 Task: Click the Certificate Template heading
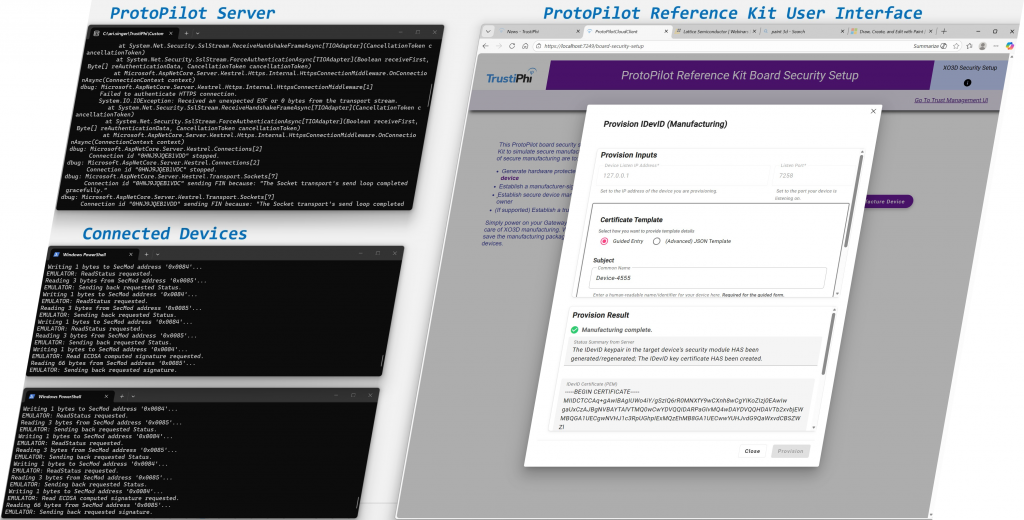[632, 219]
